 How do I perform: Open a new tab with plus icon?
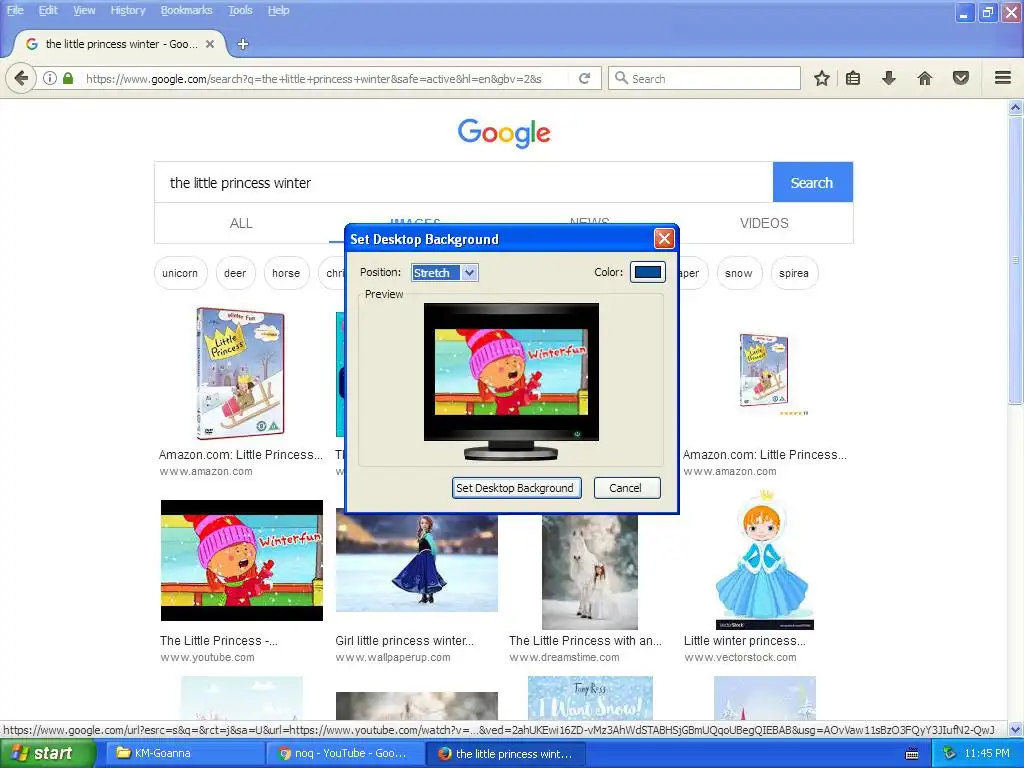pyautogui.click(x=243, y=44)
